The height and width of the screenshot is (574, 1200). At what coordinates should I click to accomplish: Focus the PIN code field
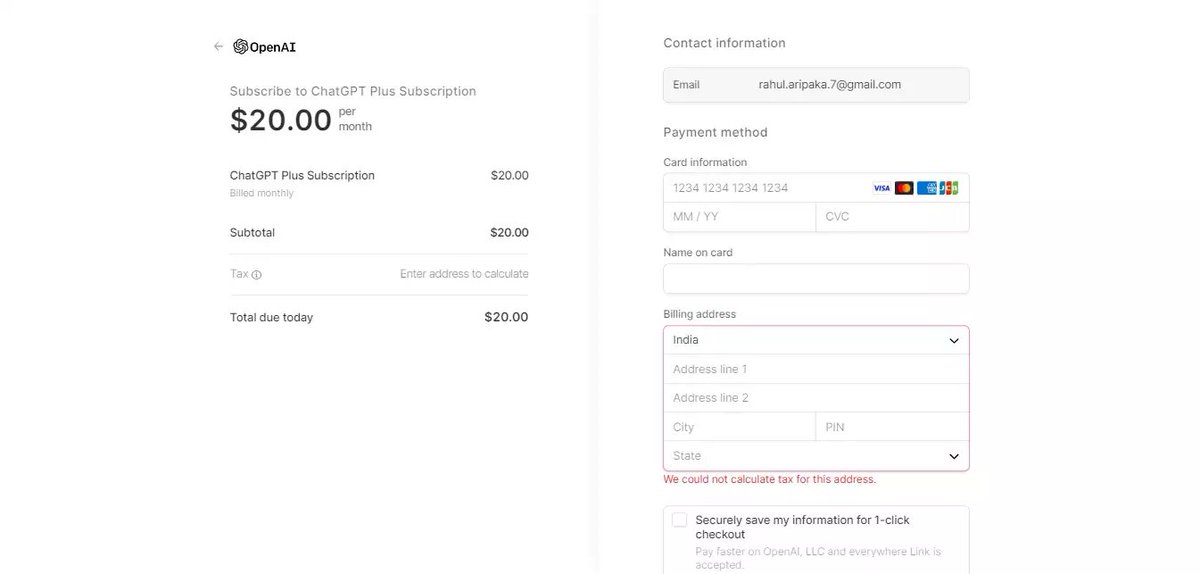tap(892, 427)
